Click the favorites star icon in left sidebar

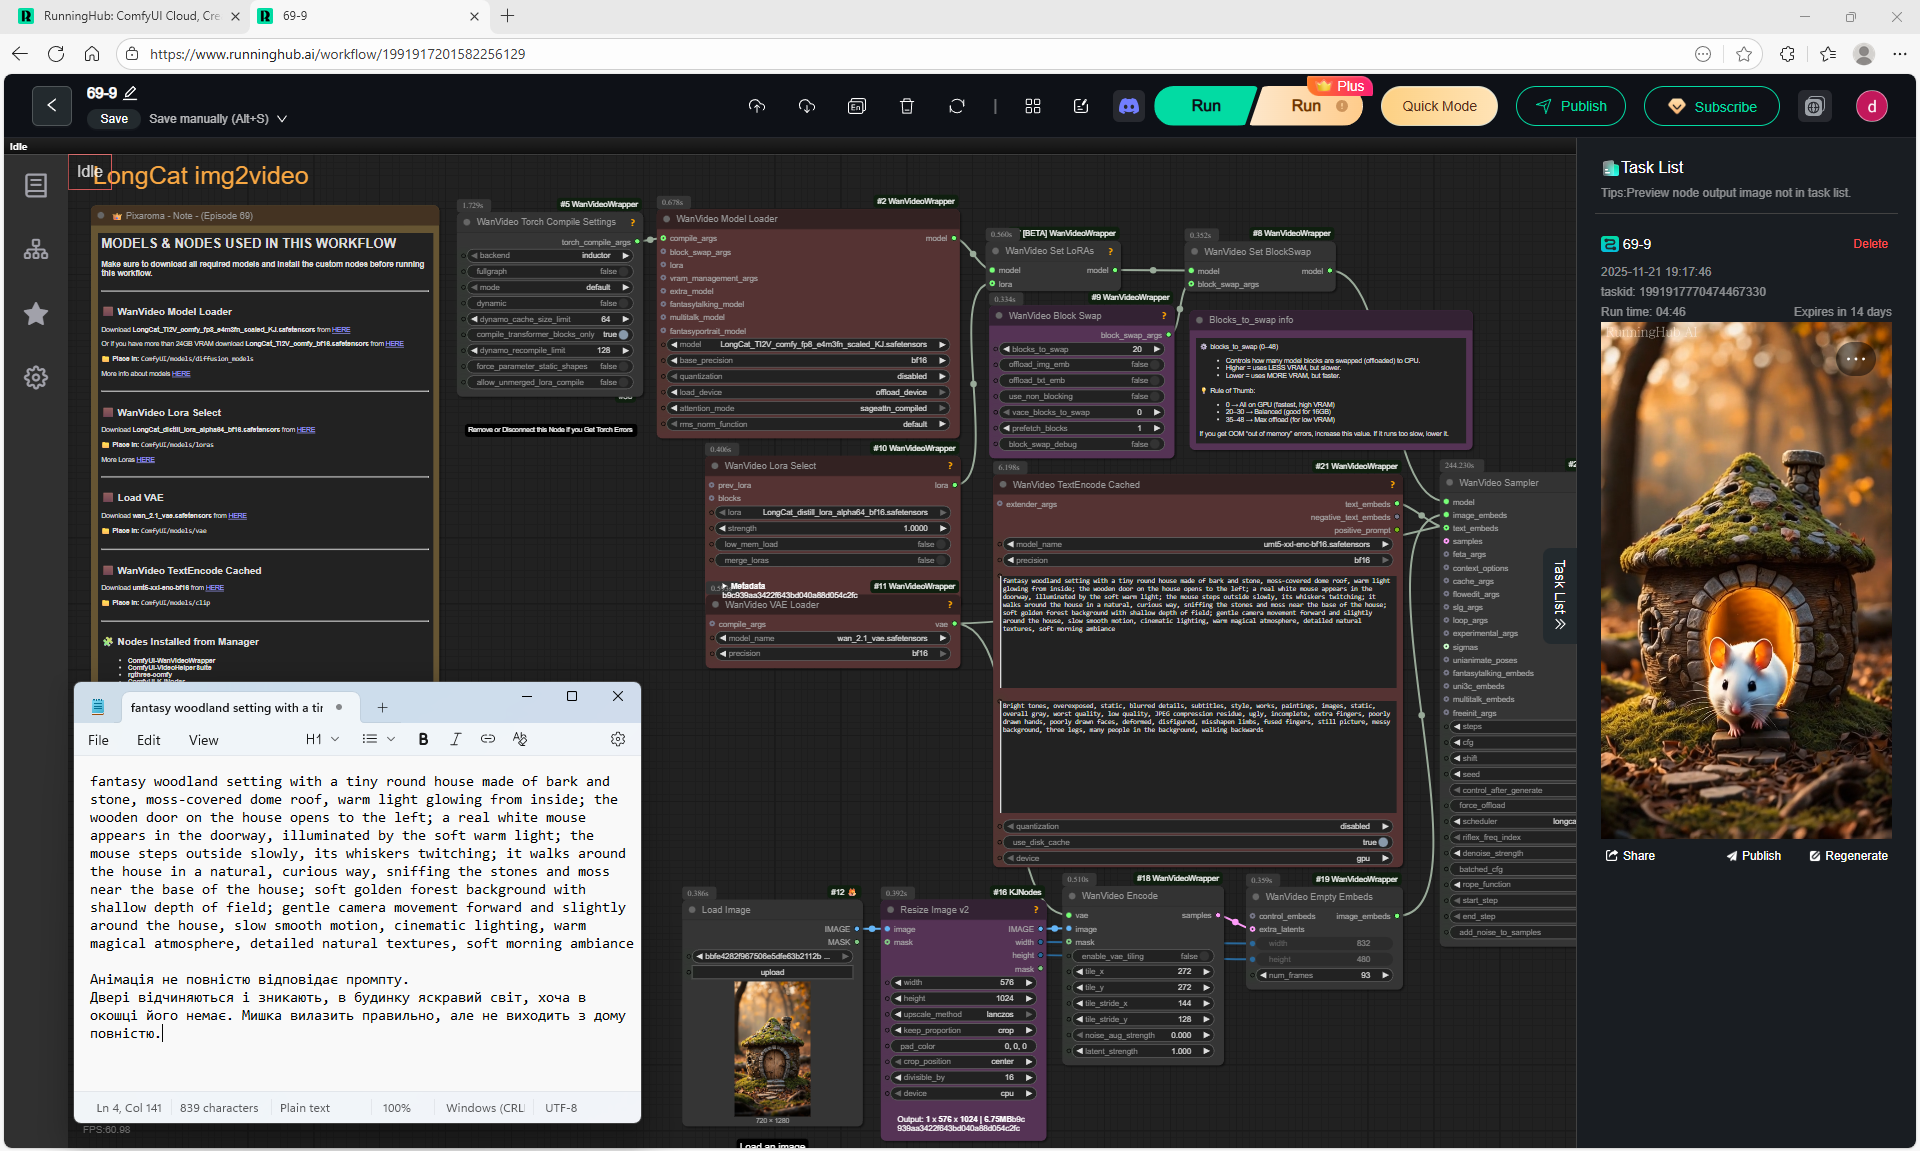tap(36, 314)
